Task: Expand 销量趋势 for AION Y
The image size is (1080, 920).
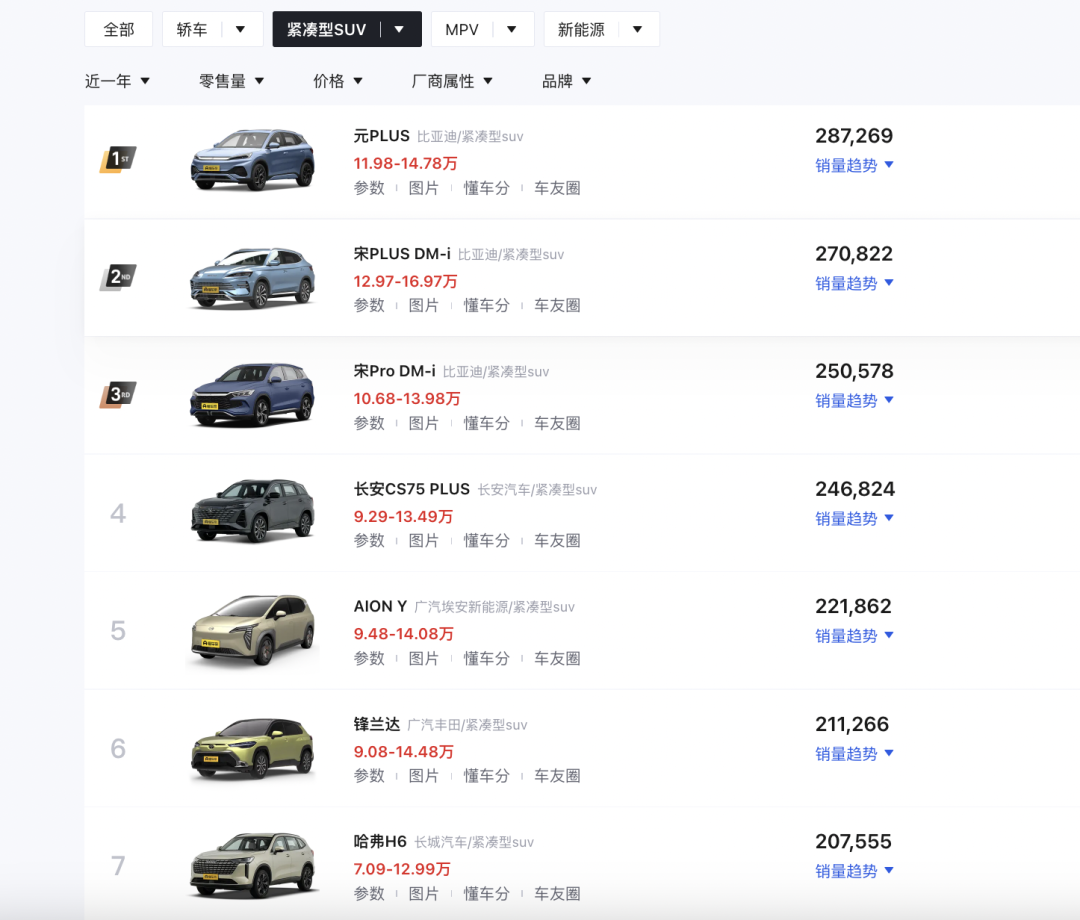Action: (x=854, y=636)
